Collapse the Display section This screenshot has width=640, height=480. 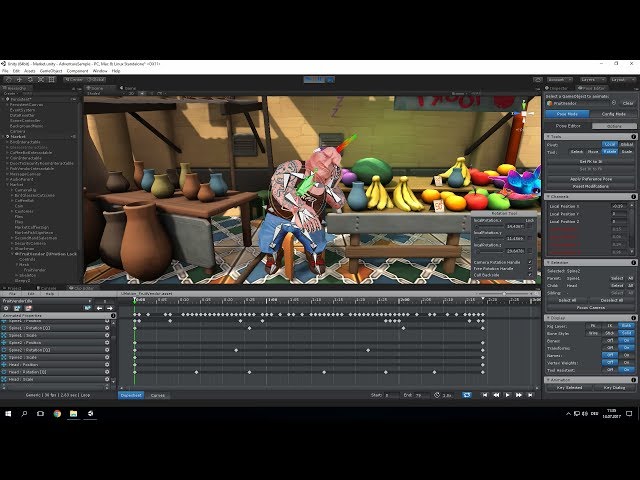click(548, 318)
